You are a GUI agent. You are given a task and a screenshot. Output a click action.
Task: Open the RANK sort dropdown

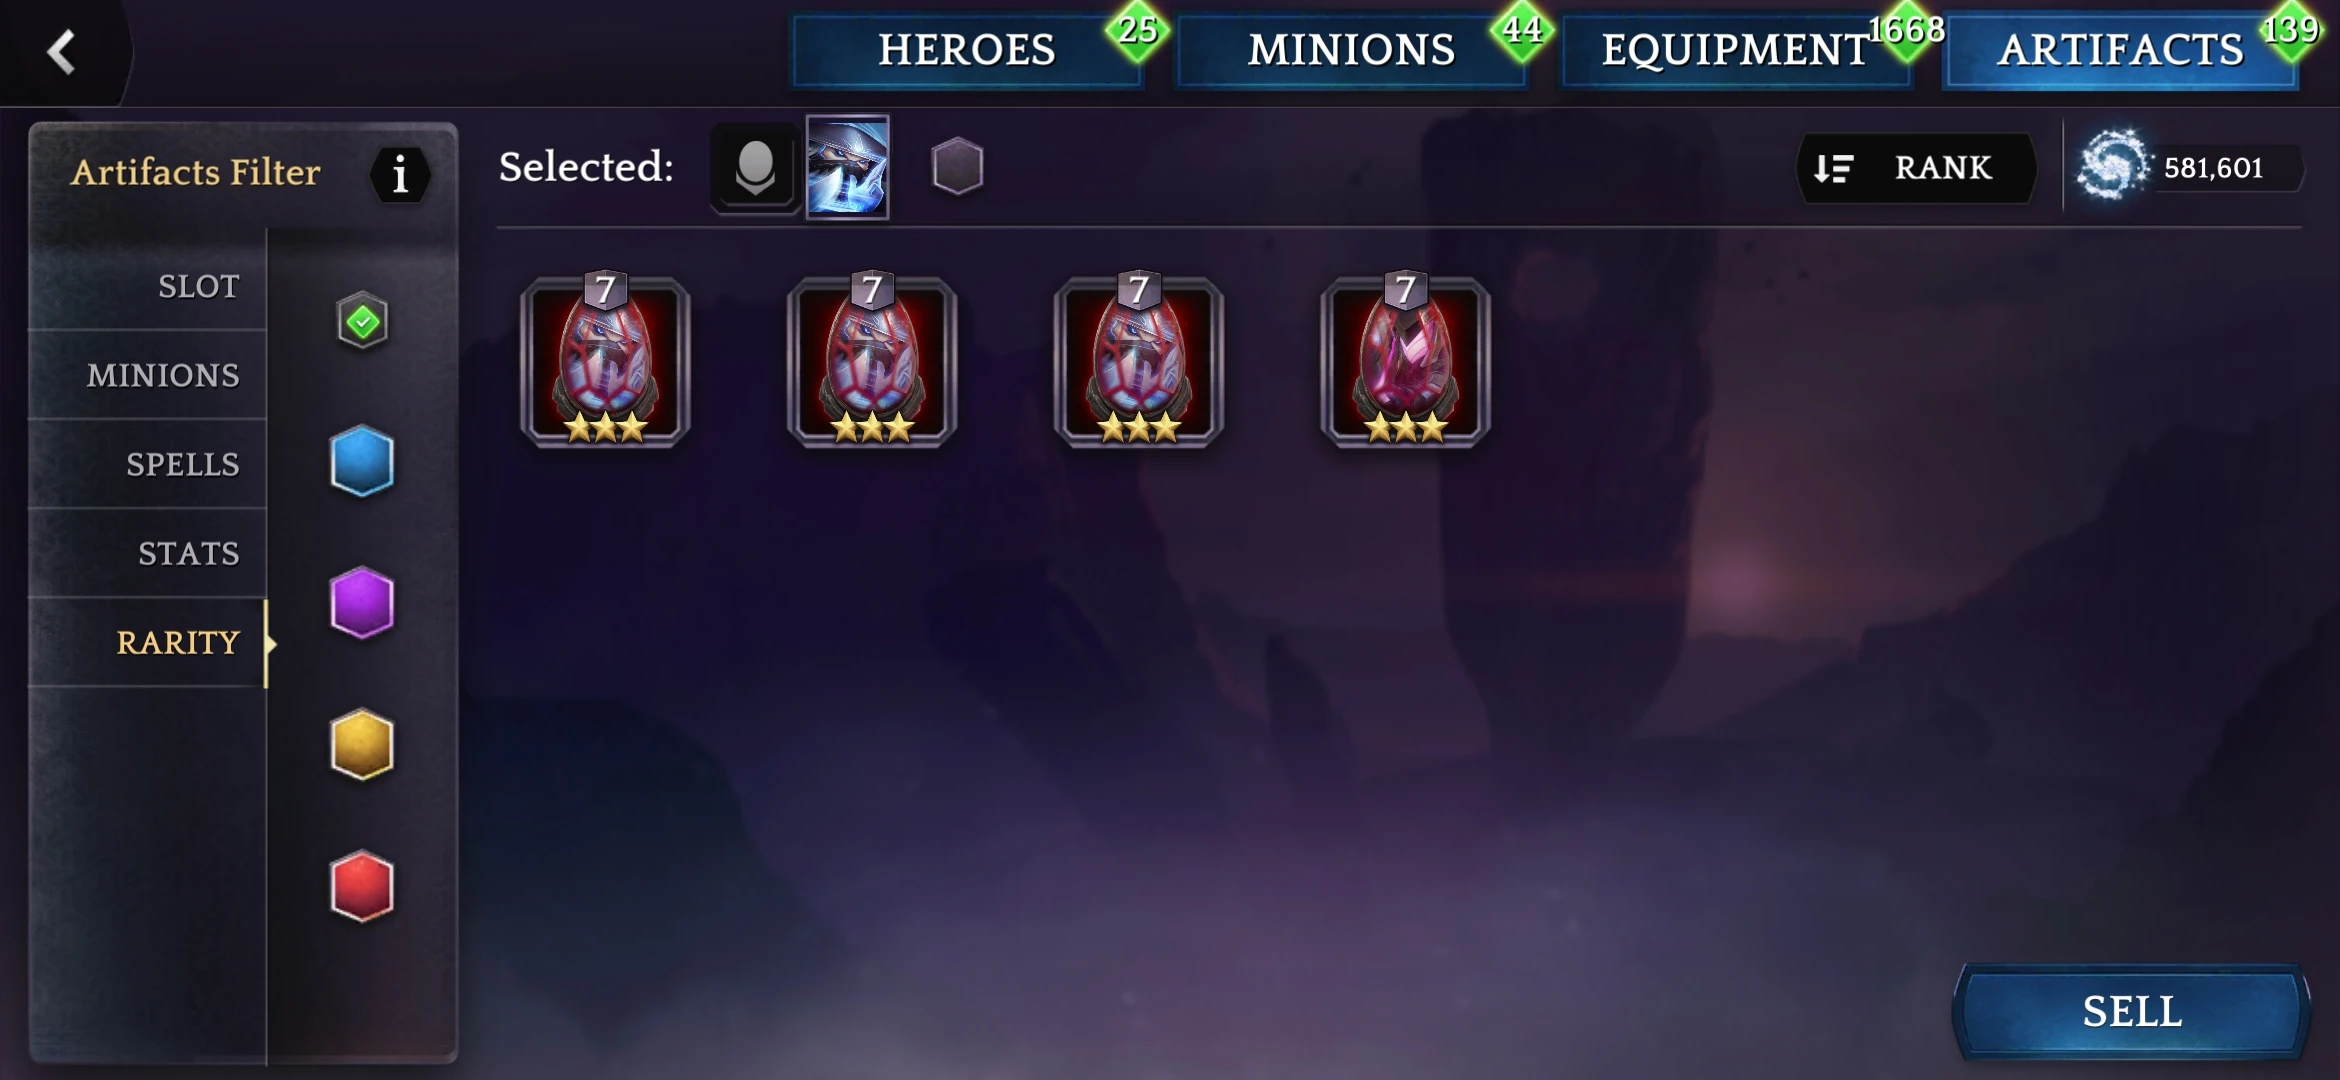(1915, 168)
